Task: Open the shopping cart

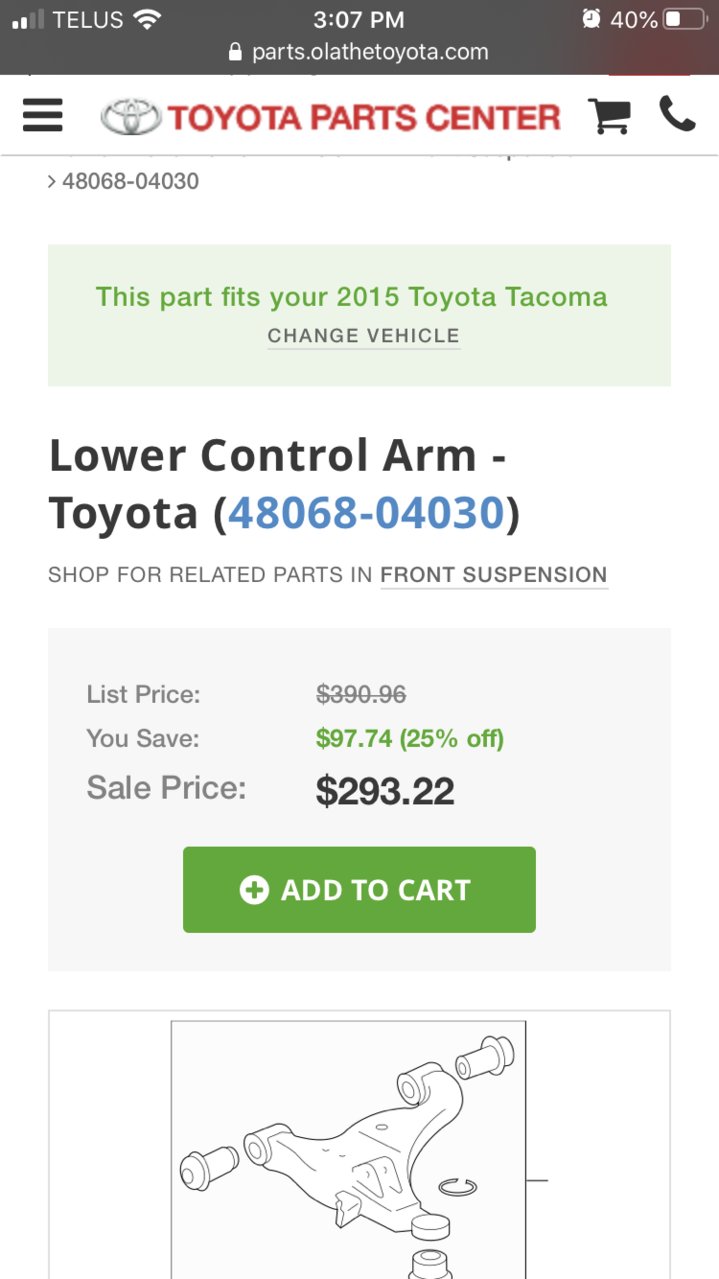Action: tap(609, 116)
